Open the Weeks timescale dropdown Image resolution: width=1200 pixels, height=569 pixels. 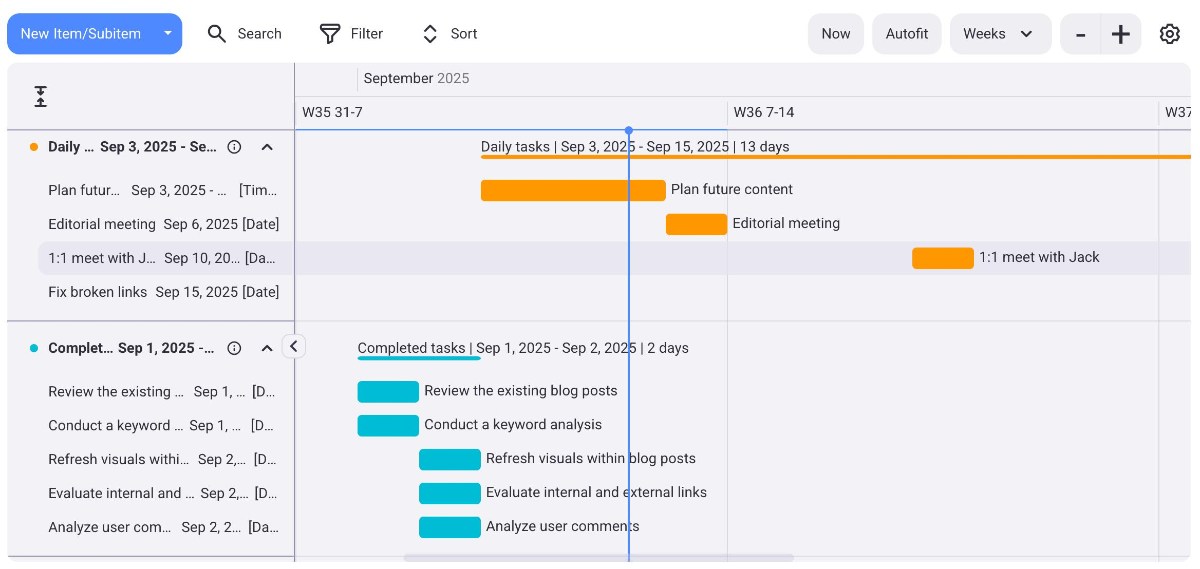point(999,34)
